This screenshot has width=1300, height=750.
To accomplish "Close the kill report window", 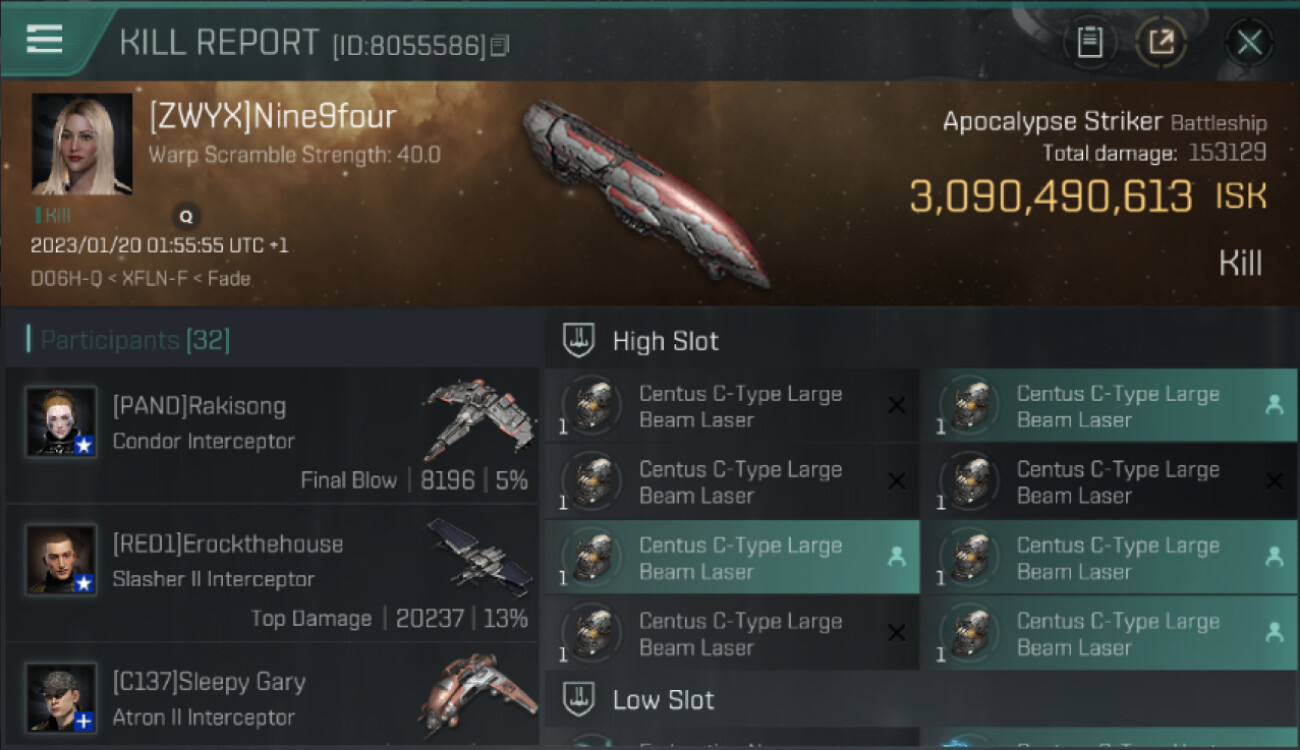I will pyautogui.click(x=1249, y=42).
